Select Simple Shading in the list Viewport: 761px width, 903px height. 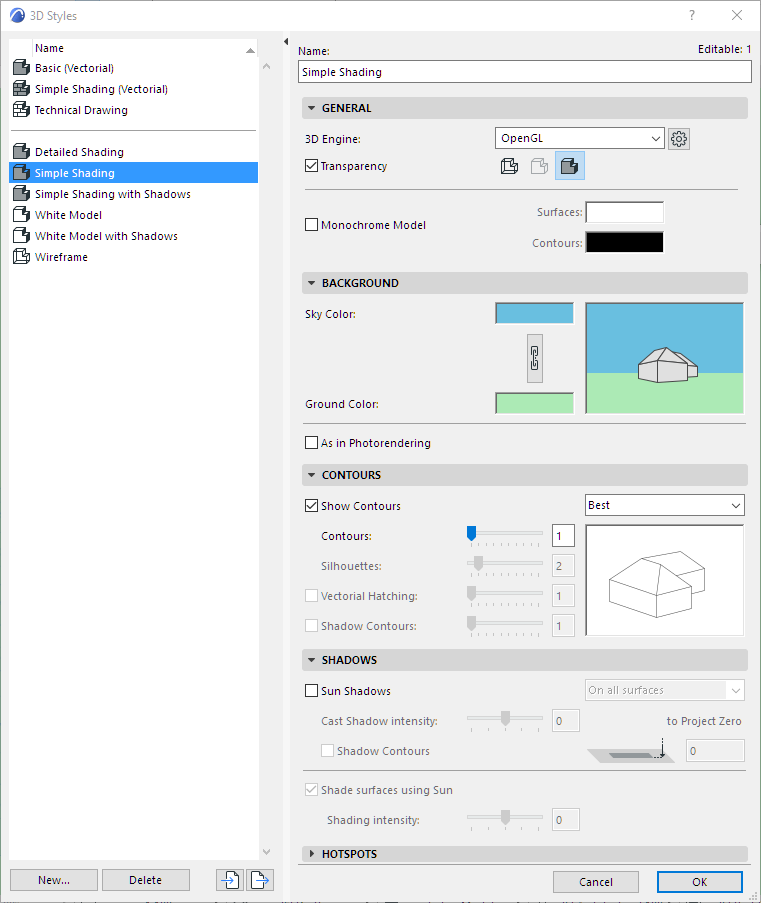(x=134, y=173)
